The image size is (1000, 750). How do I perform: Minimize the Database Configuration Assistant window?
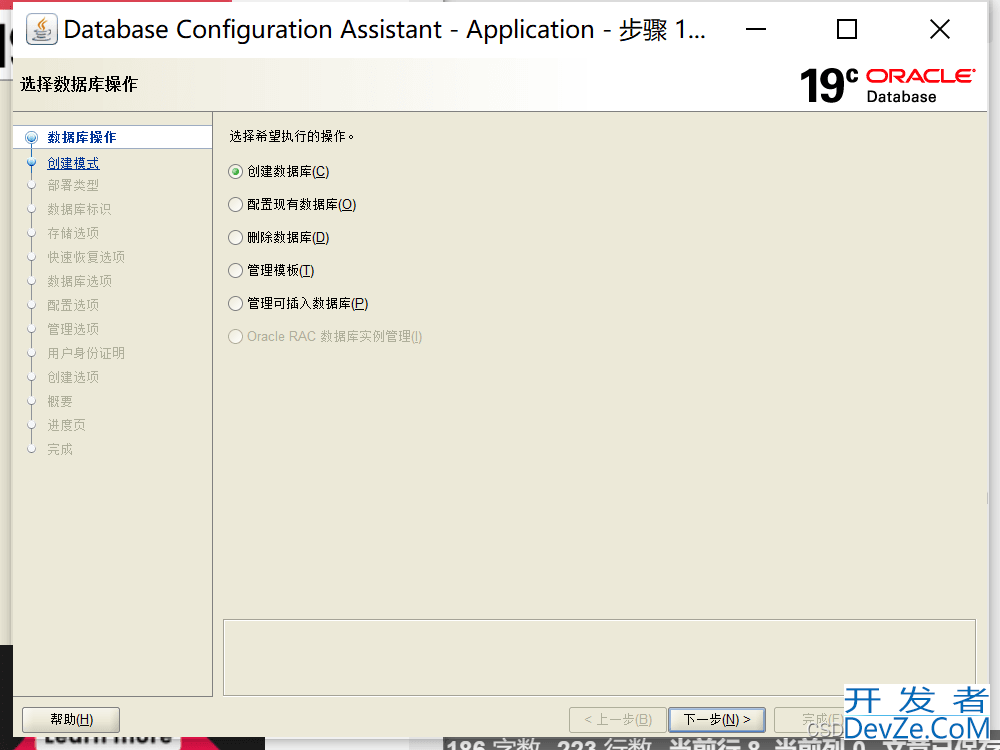coord(756,29)
